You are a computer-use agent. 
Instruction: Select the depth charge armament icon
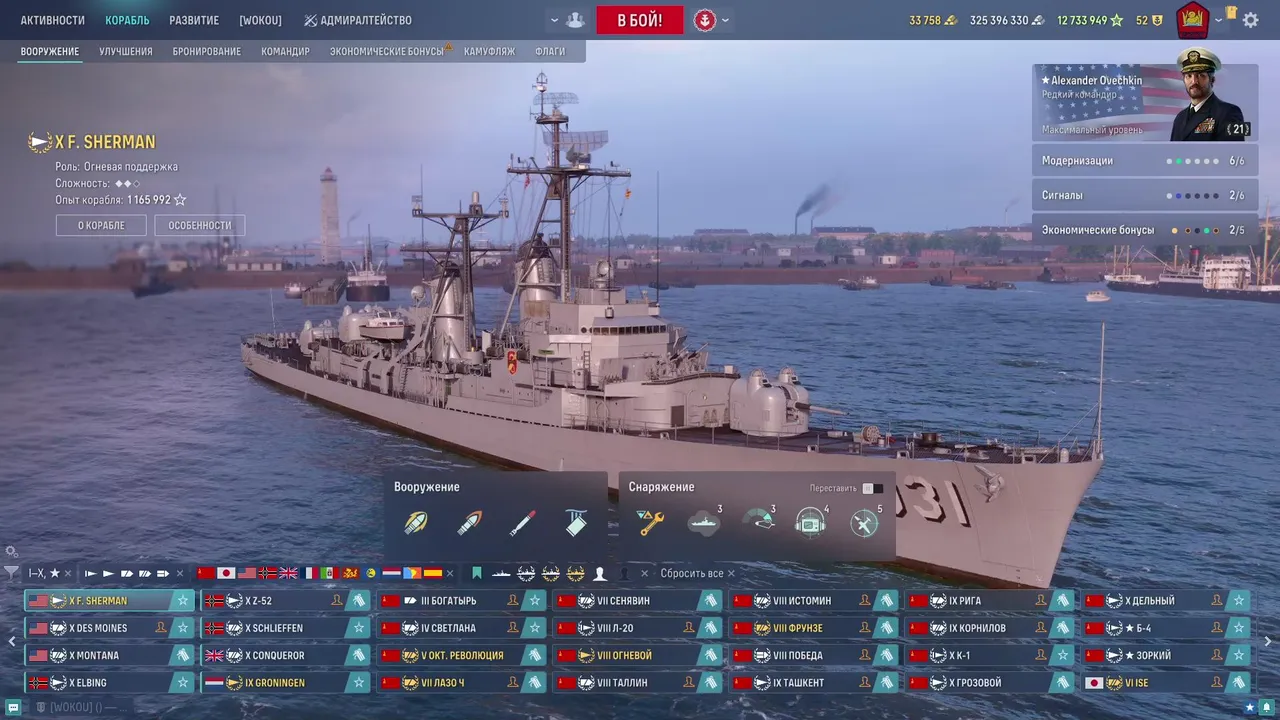pos(576,523)
